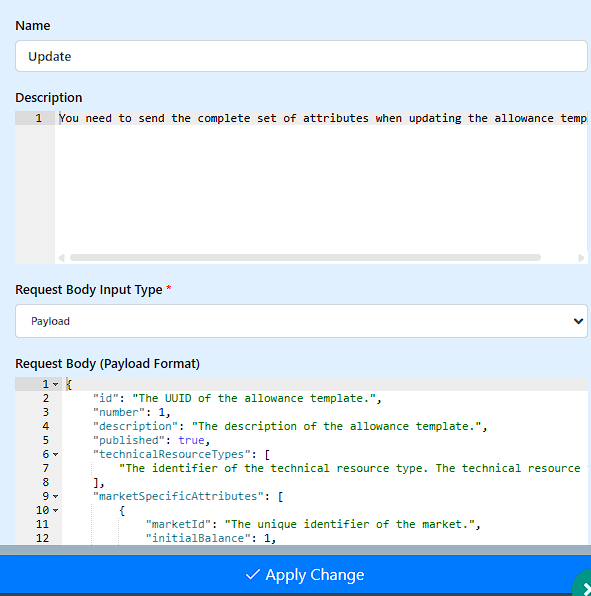The width and height of the screenshot is (591, 596).
Task: Click the "published" true value in payload
Action: click(x=191, y=440)
